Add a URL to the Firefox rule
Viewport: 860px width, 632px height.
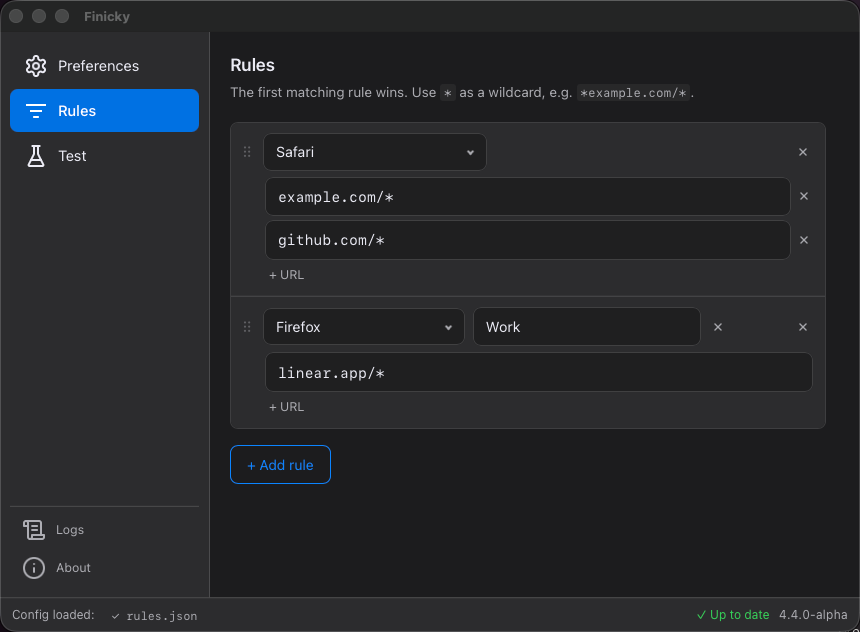pos(286,407)
